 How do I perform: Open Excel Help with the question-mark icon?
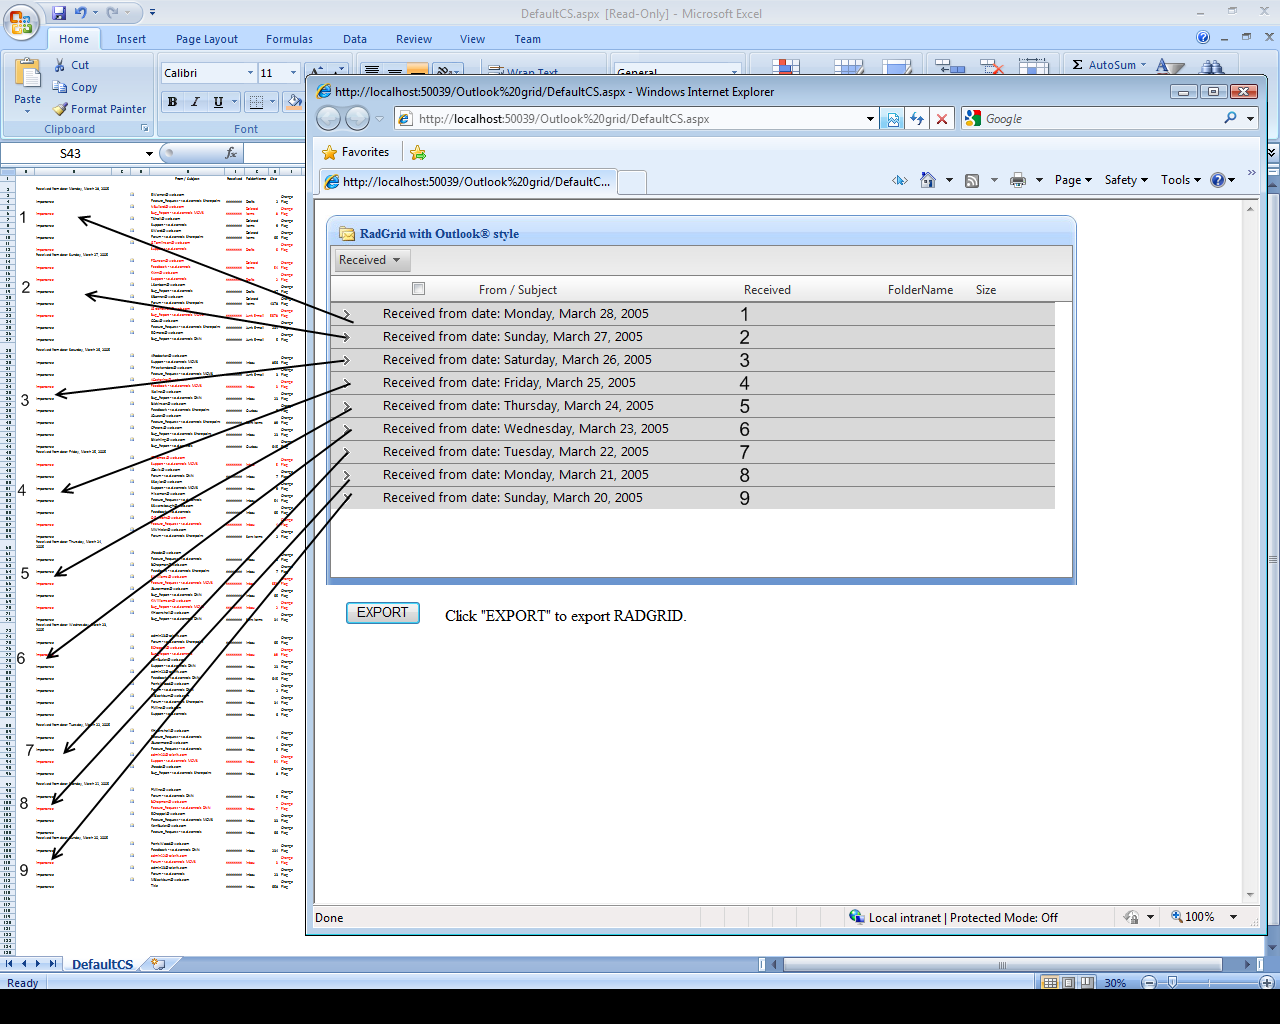(x=1203, y=38)
